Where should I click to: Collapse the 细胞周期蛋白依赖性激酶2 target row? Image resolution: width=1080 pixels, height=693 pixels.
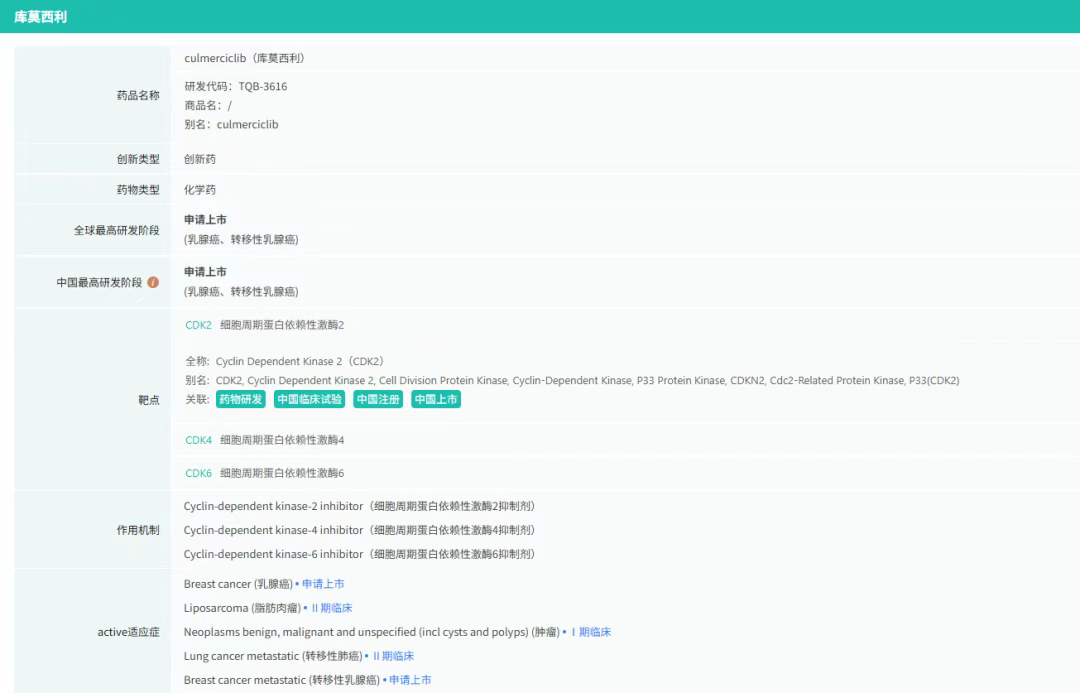(x=282, y=325)
